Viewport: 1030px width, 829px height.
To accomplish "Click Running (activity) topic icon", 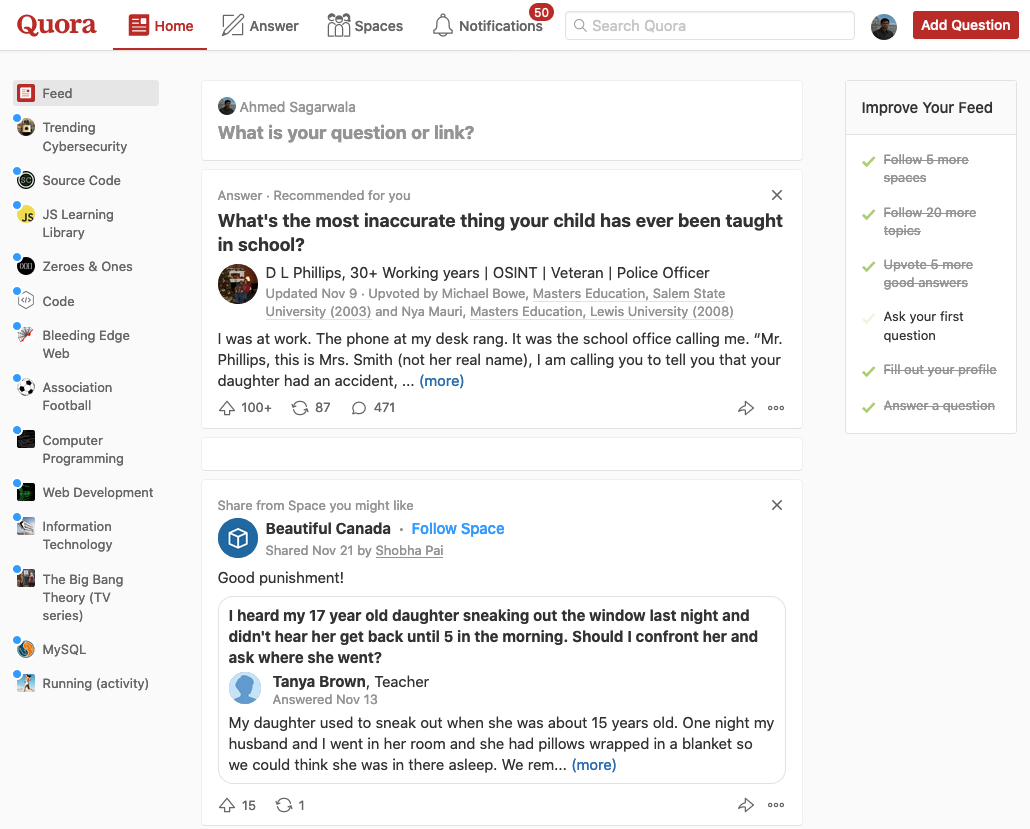I will (x=26, y=683).
